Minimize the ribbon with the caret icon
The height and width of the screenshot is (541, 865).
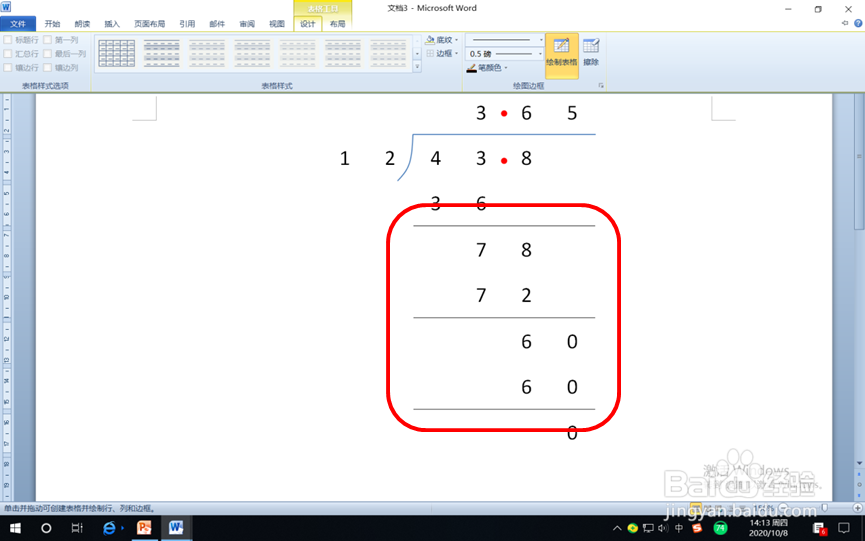click(845, 23)
